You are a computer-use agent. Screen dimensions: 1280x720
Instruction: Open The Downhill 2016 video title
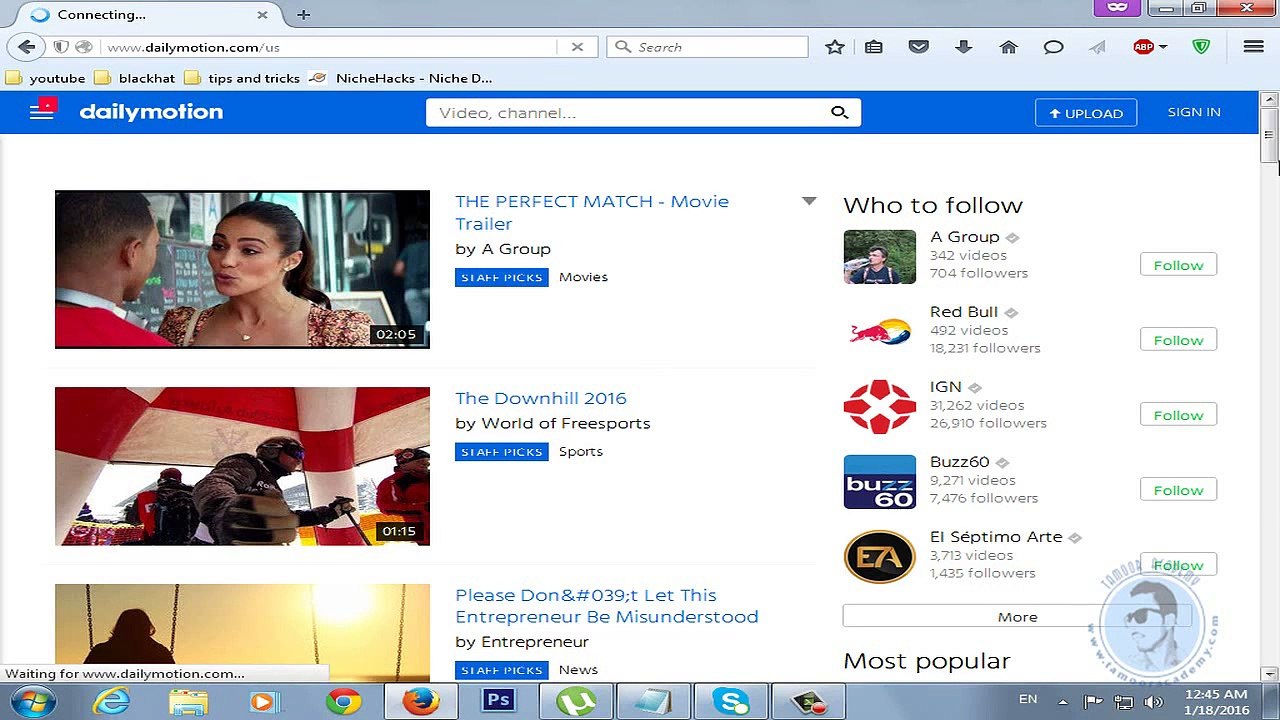click(x=541, y=398)
